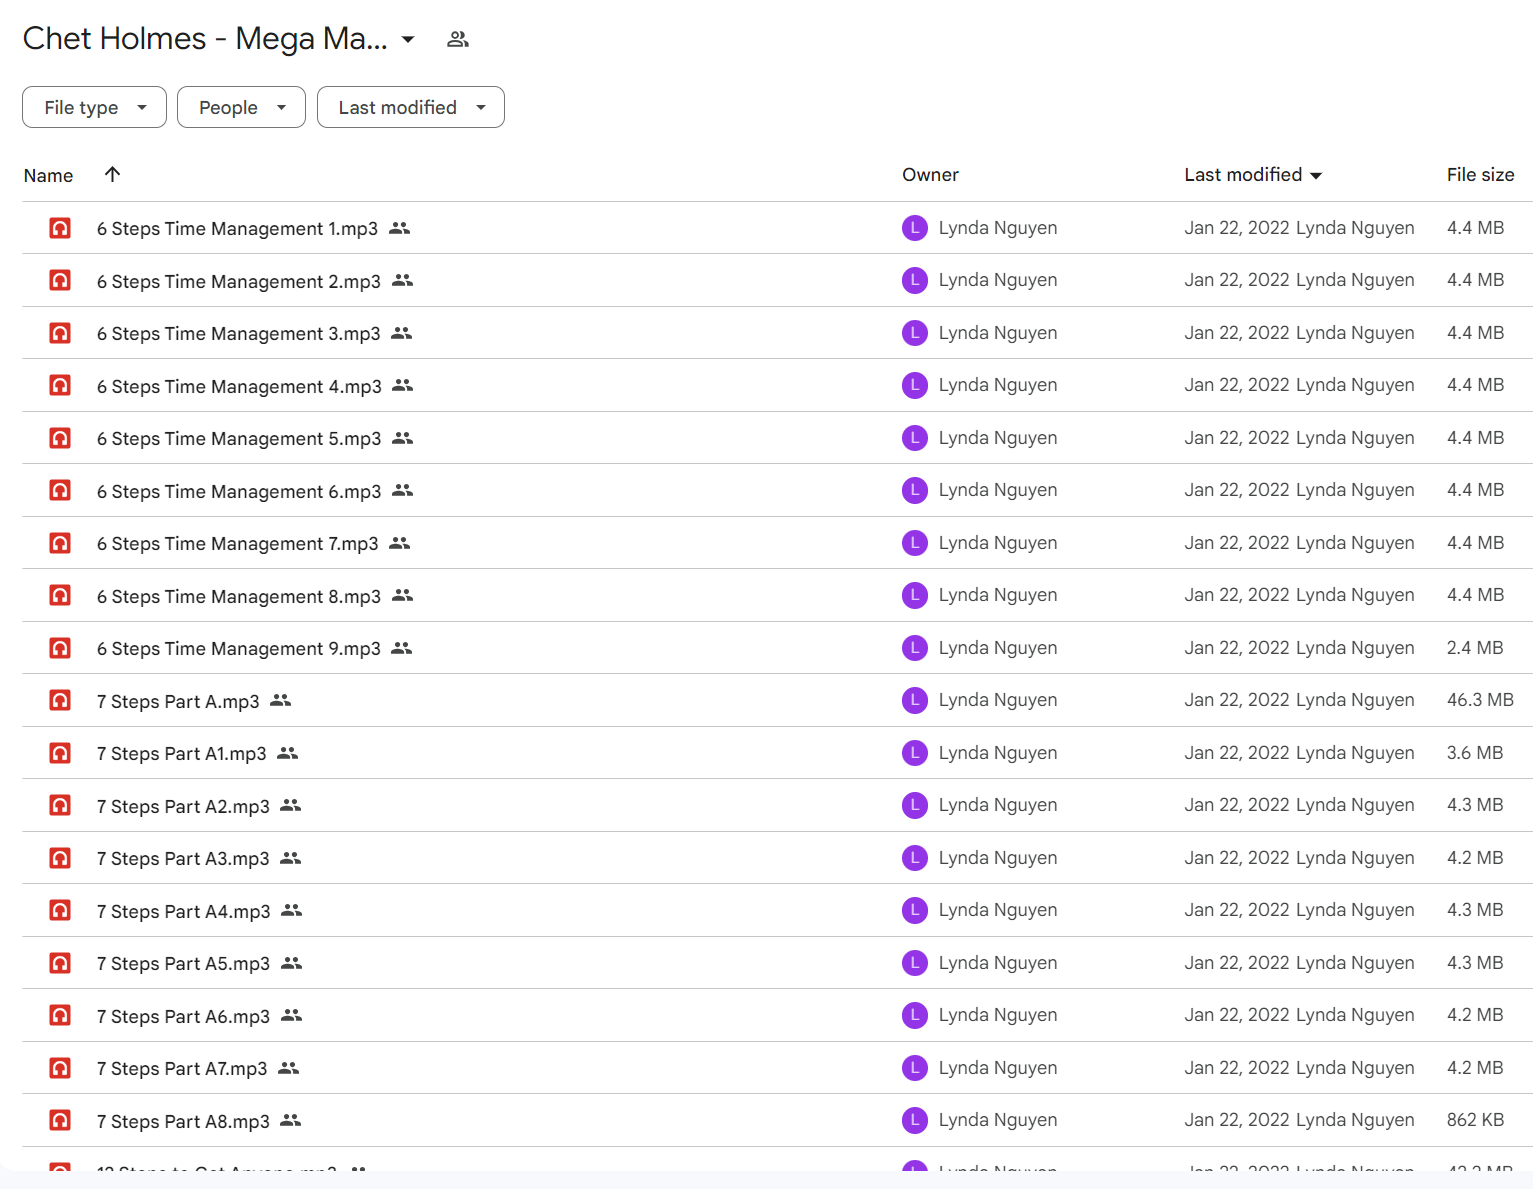Image resolution: width=1533 pixels, height=1189 pixels.
Task: Click the audio icon for 7 Steps Part A4.mp3
Action: [60, 910]
